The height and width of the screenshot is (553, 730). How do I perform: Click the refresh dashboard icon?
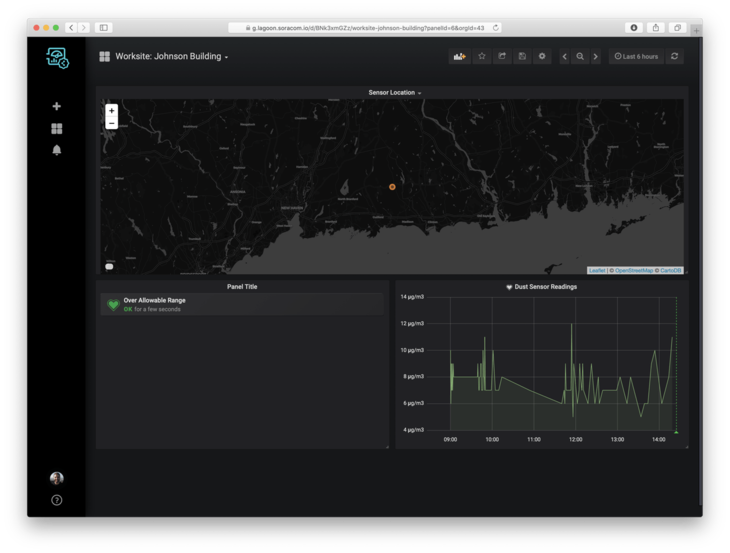[x=675, y=57]
